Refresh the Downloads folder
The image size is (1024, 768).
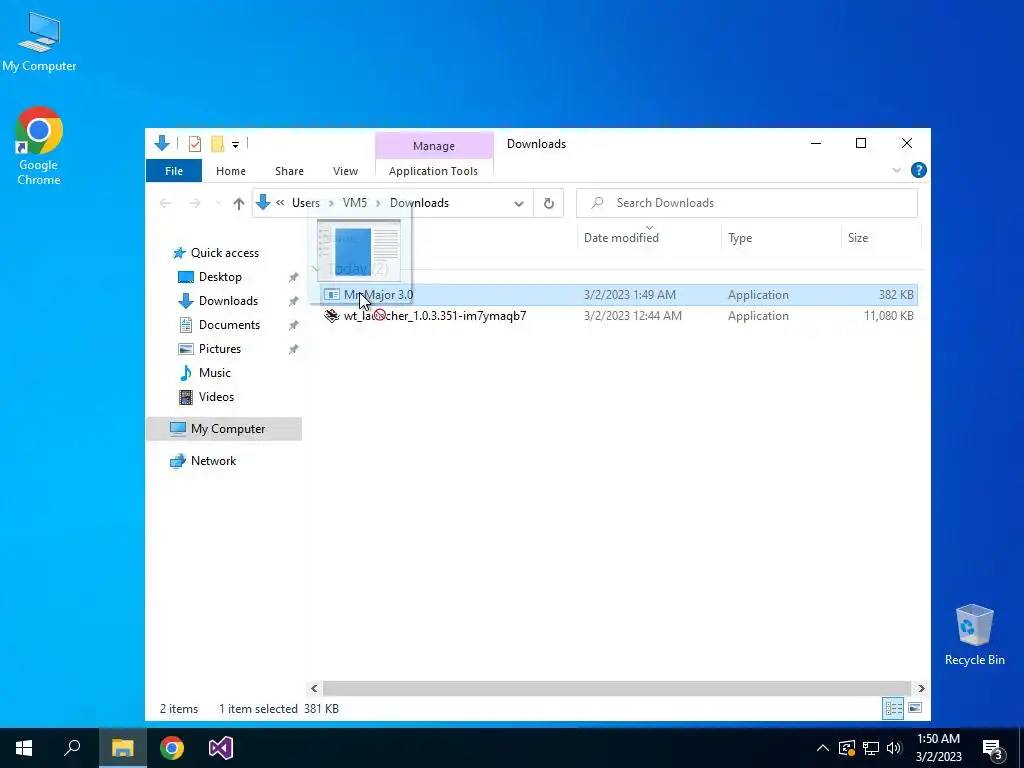pos(549,203)
